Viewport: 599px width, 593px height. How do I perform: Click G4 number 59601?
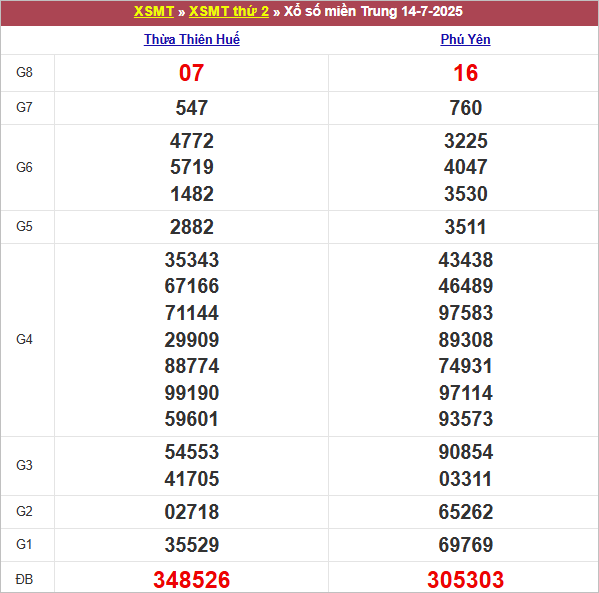point(191,419)
